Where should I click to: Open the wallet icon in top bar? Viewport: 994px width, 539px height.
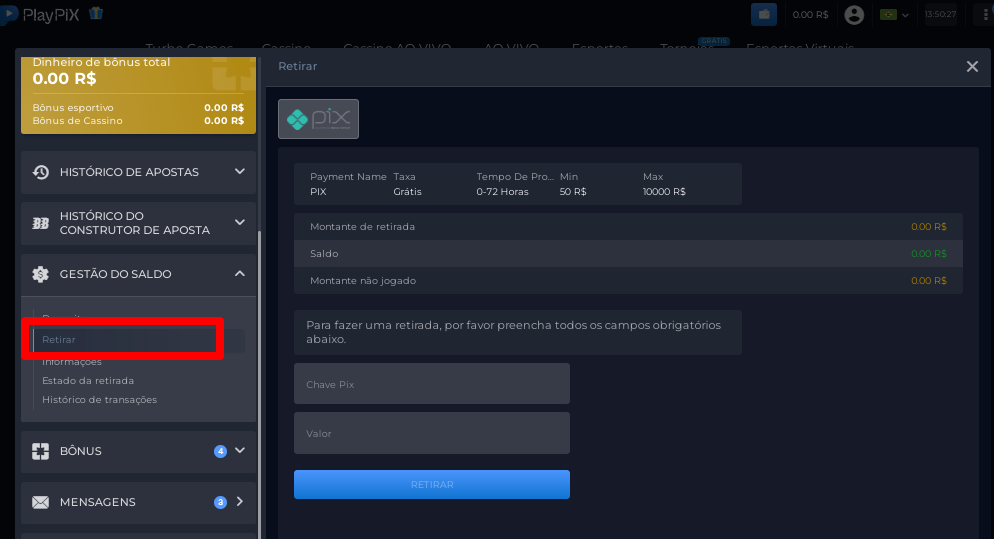click(x=764, y=14)
